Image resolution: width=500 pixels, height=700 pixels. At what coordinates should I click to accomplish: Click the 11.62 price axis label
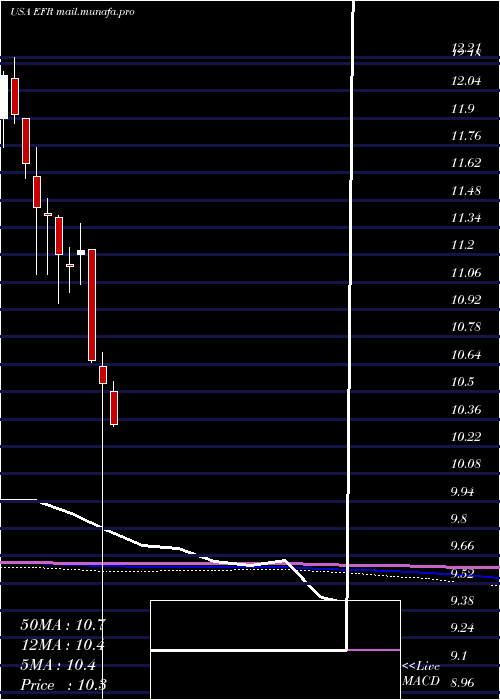tap(467, 163)
